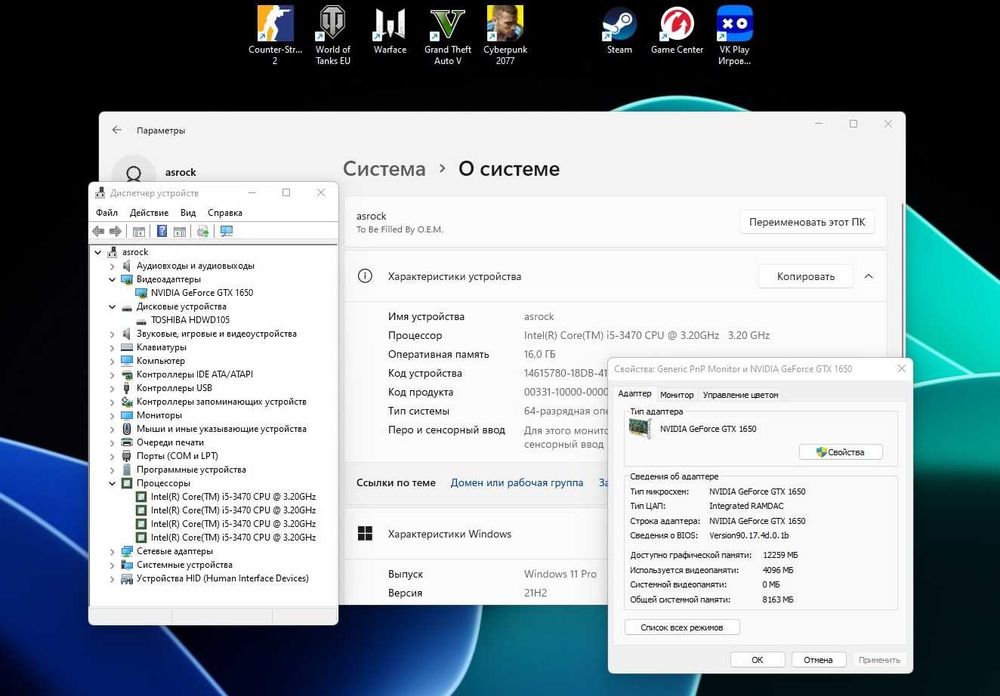This screenshot has width=1000, height=696.
Task: Launch Grand Theft Auto V shortcut
Action: point(448,35)
